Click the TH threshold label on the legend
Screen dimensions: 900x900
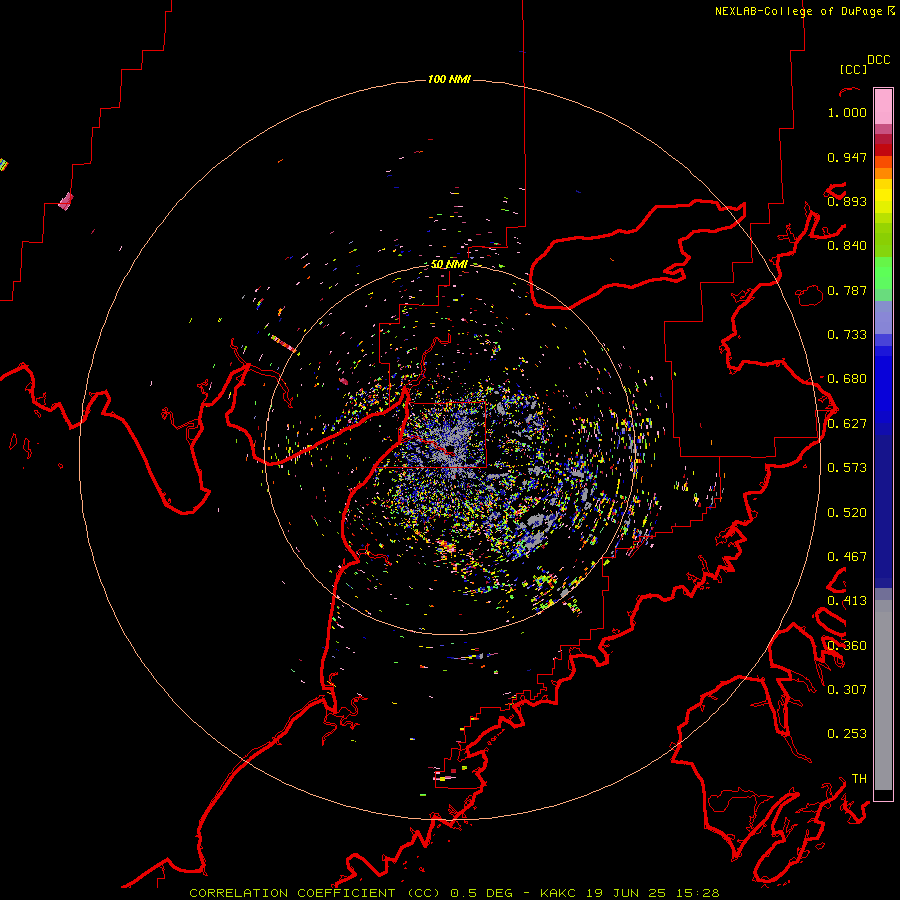[x=859, y=778]
